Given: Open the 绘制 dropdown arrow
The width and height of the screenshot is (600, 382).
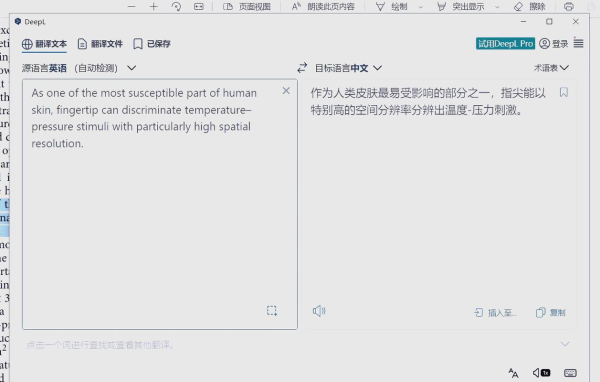Looking at the screenshot, I should click(421, 7).
